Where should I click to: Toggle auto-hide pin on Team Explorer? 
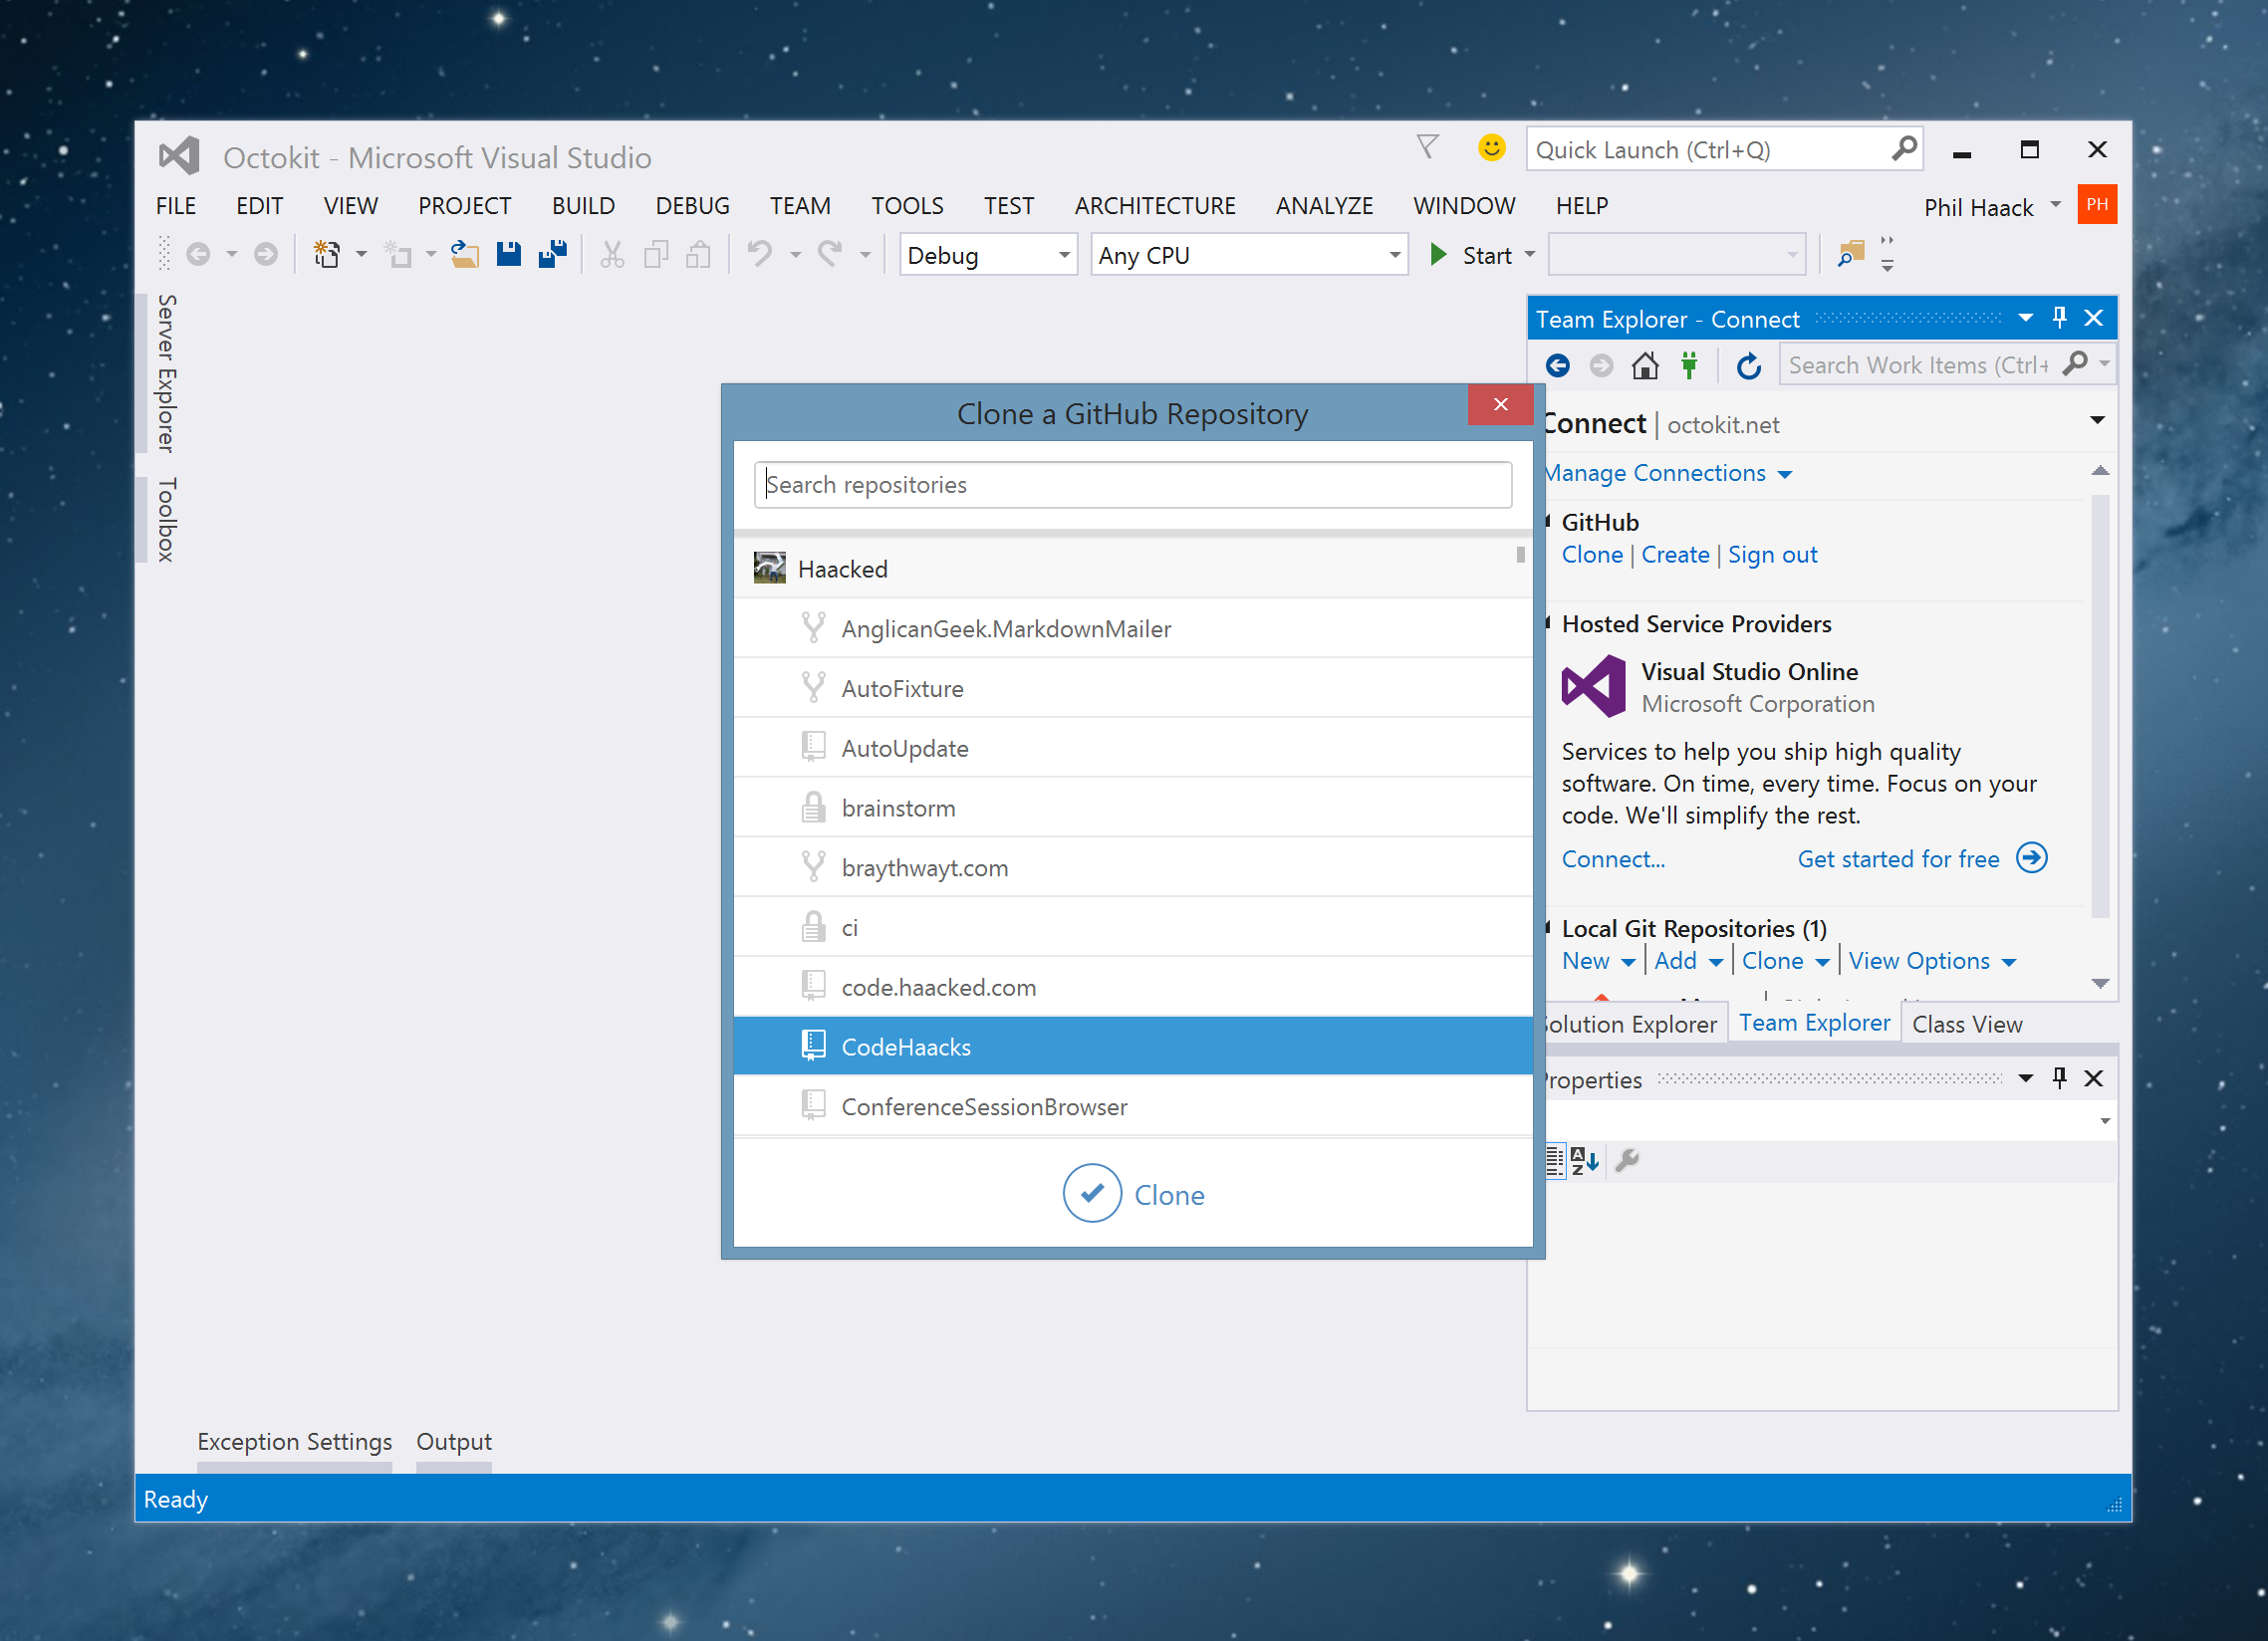pos(2059,318)
